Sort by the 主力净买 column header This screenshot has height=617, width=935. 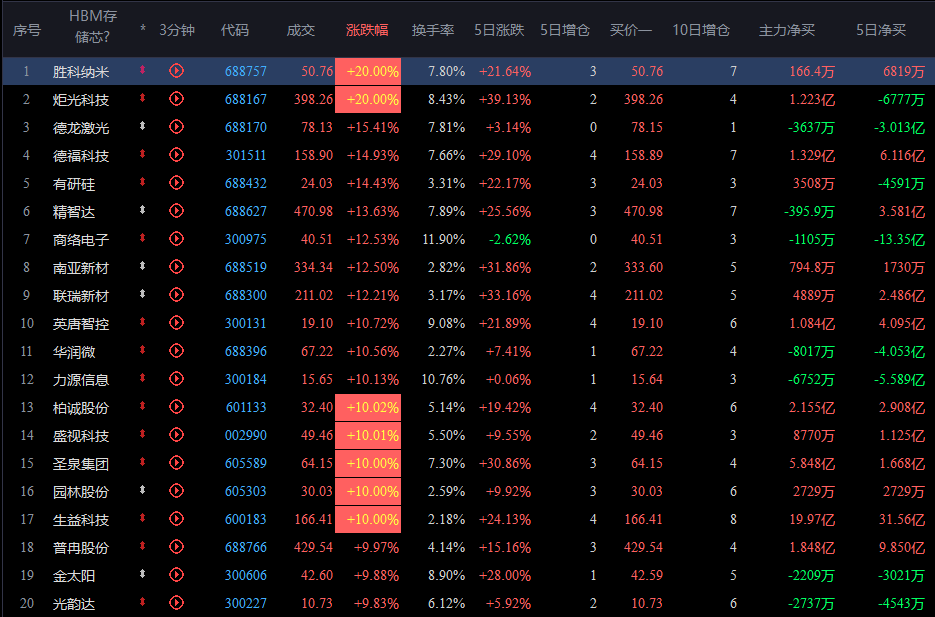(x=787, y=30)
